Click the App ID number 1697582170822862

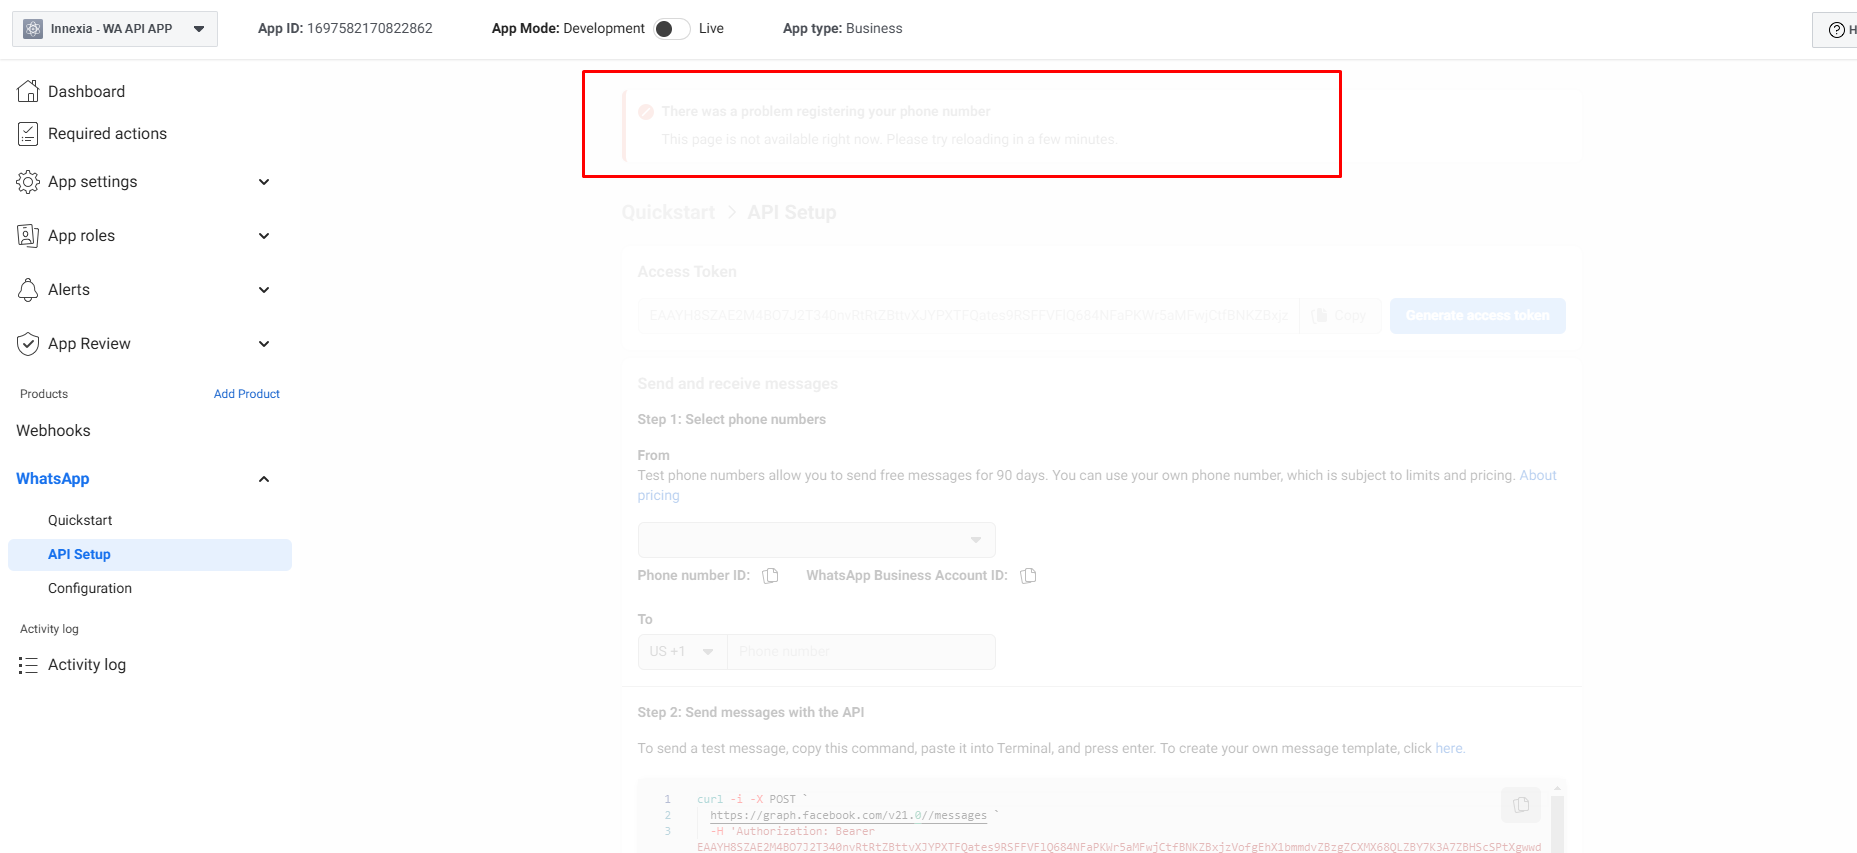[x=370, y=29]
